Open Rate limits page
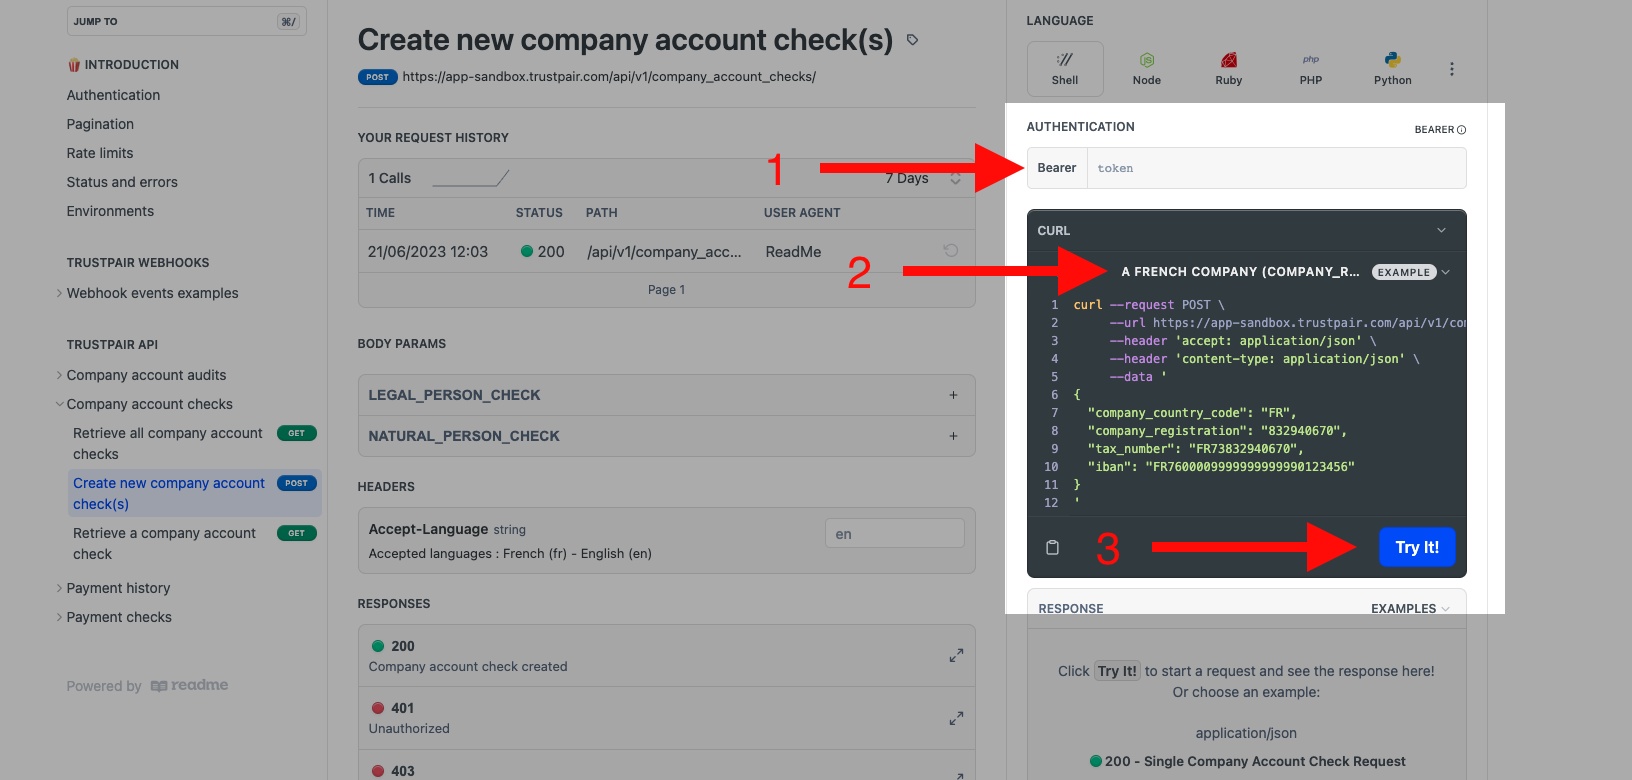 (100, 153)
